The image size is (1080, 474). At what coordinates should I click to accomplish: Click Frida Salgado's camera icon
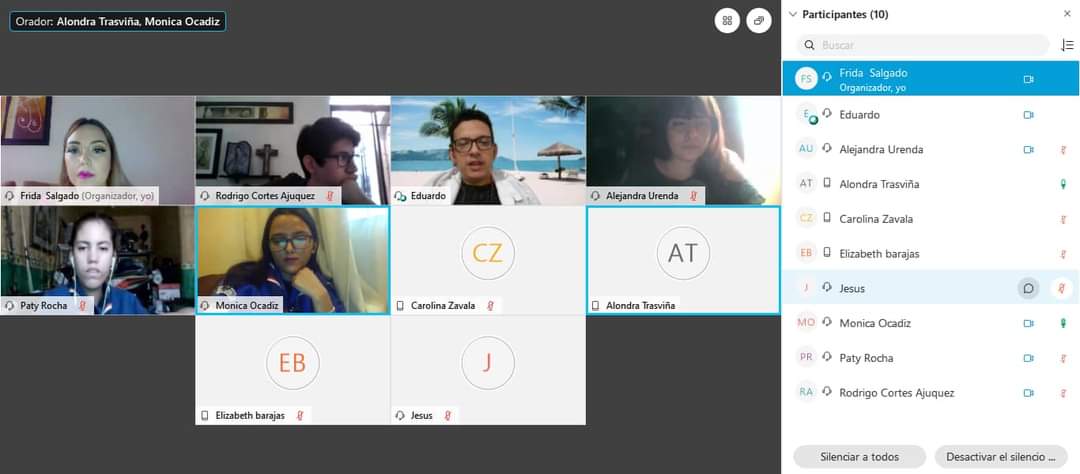coord(1028,79)
